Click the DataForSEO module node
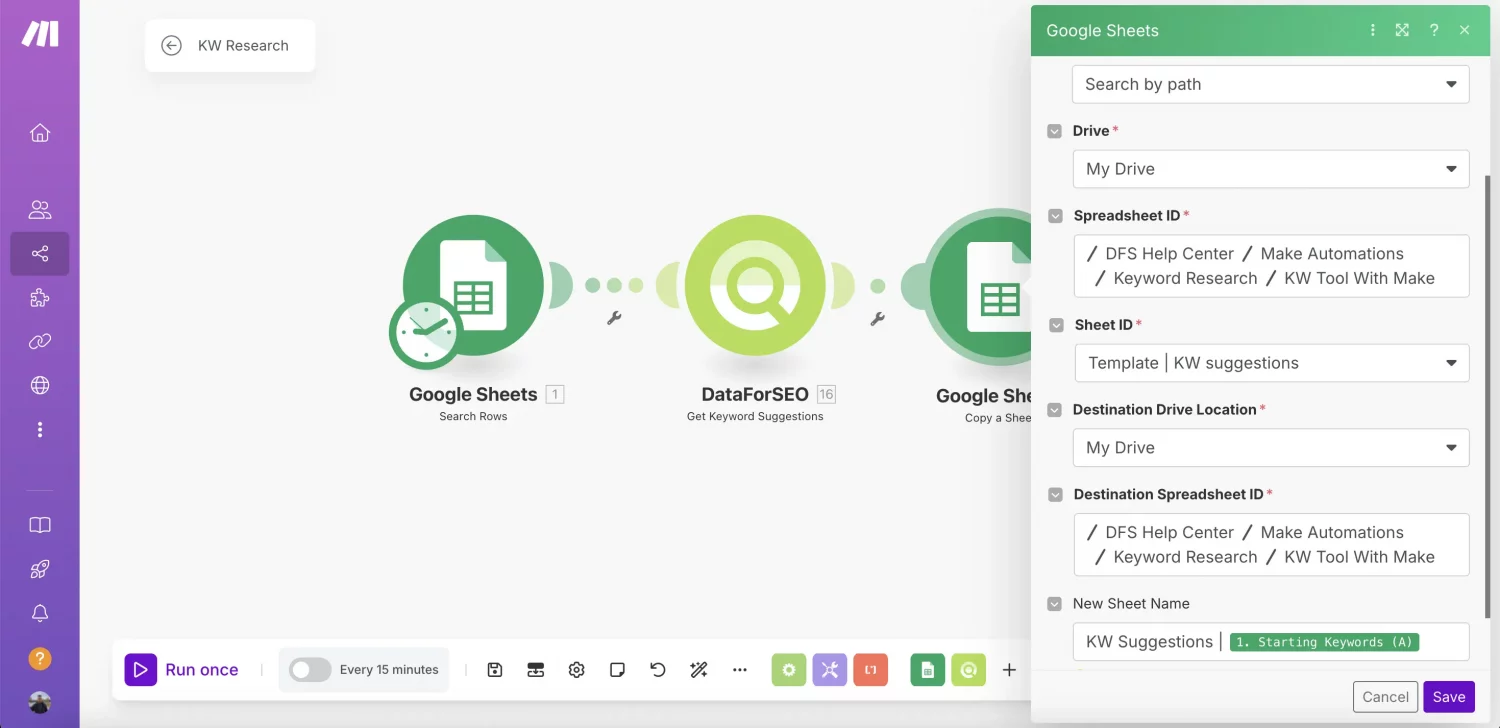Screen dimensions: 1500x728 tap(755, 285)
